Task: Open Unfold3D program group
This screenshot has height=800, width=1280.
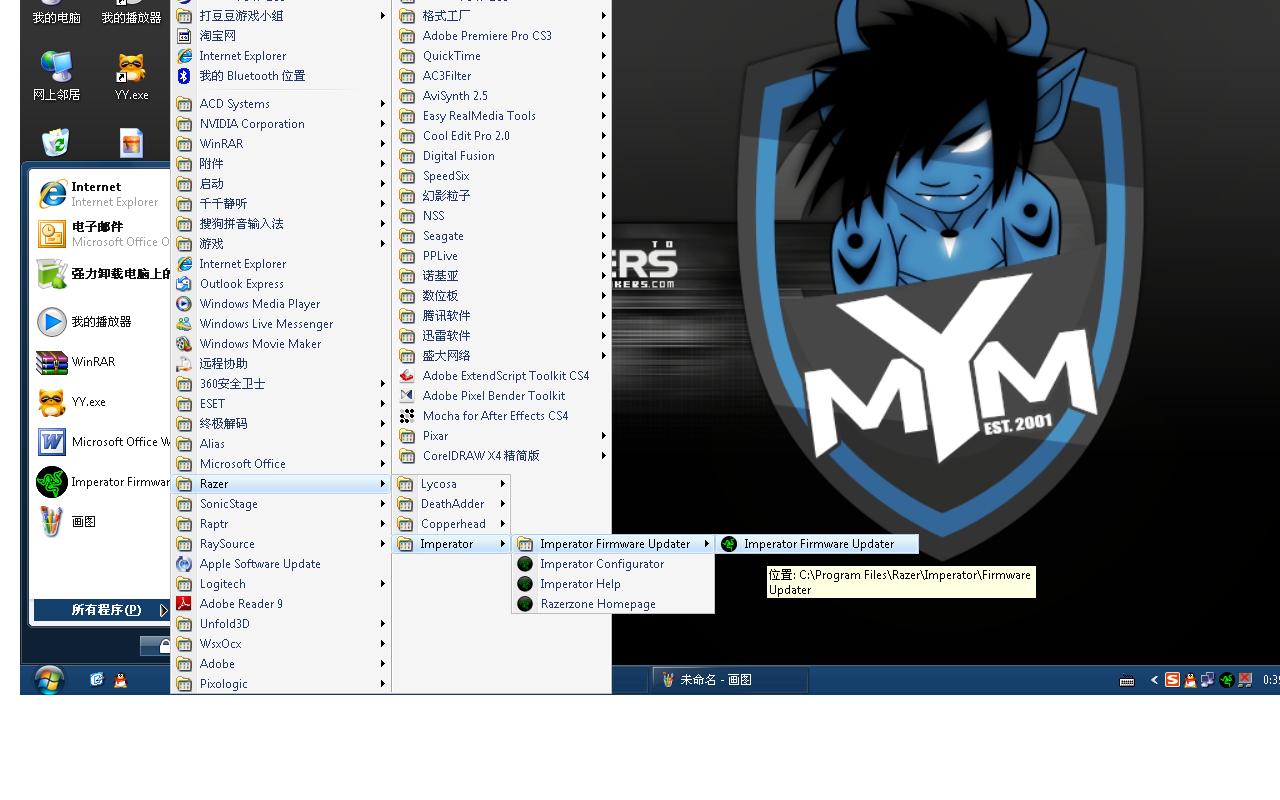Action: coord(280,624)
